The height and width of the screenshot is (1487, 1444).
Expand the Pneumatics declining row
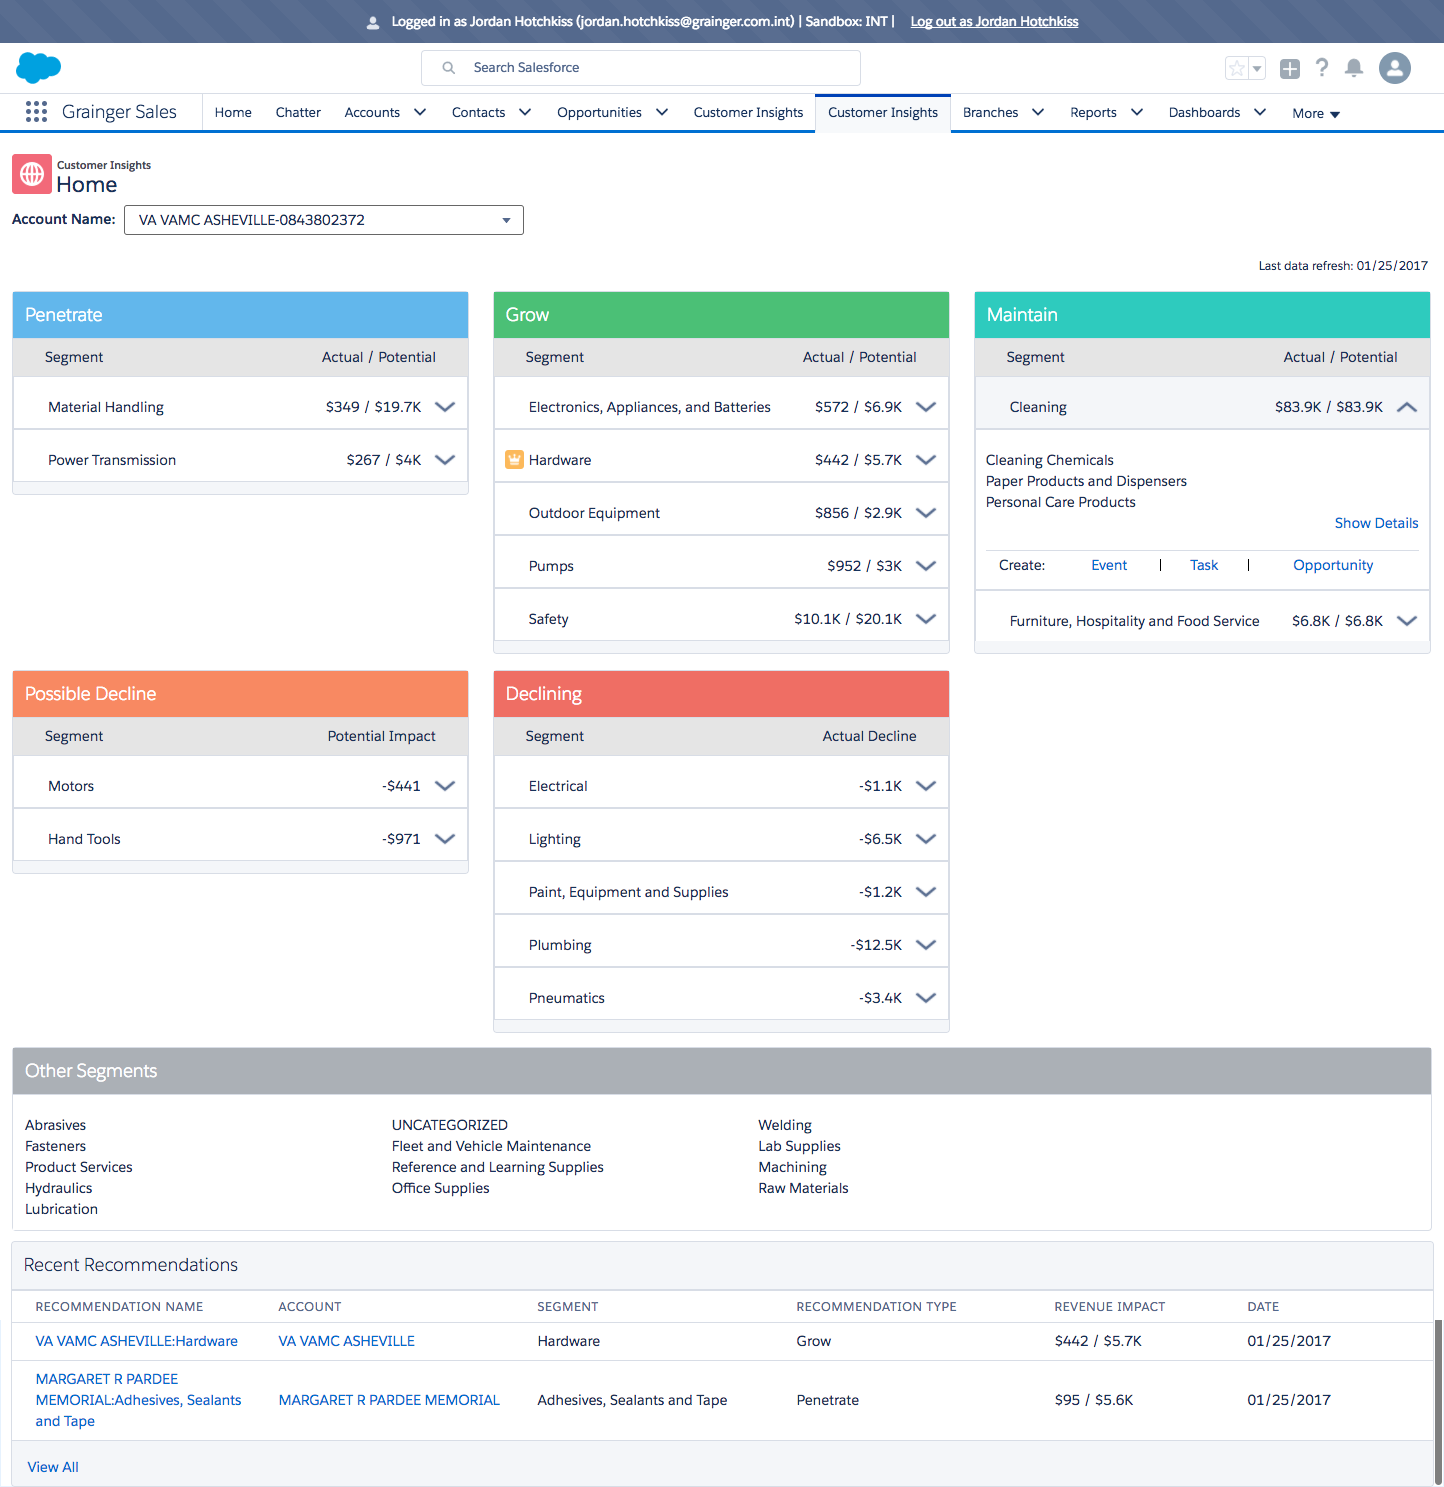926,998
